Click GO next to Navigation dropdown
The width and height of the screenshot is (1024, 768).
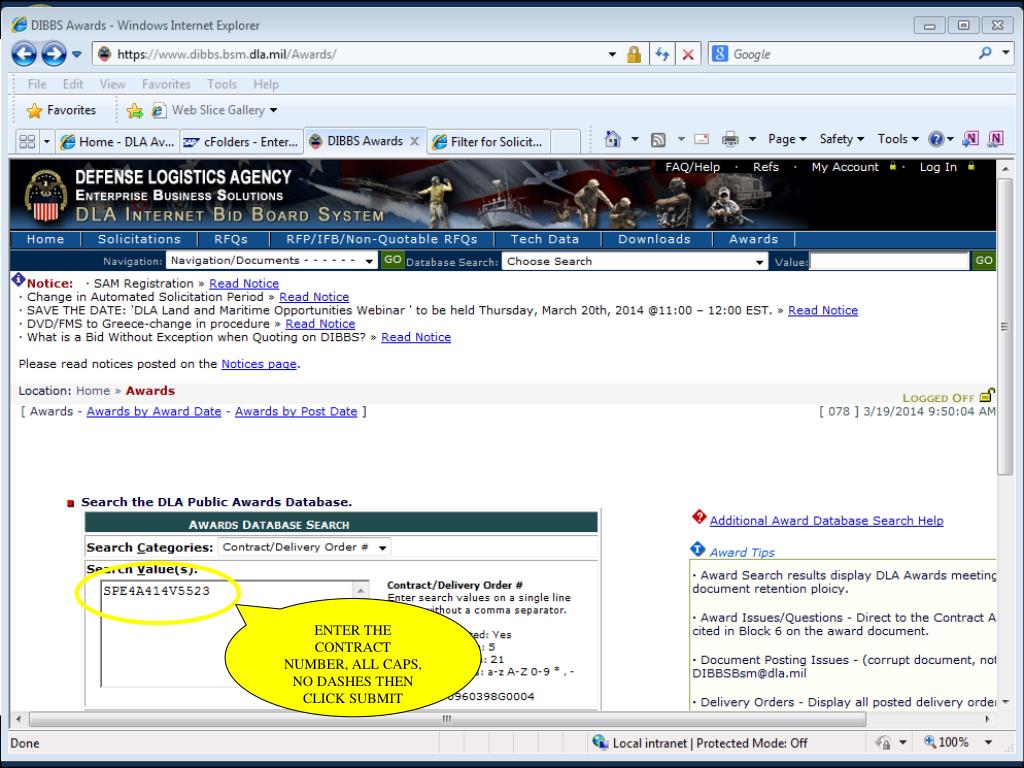[x=392, y=260]
